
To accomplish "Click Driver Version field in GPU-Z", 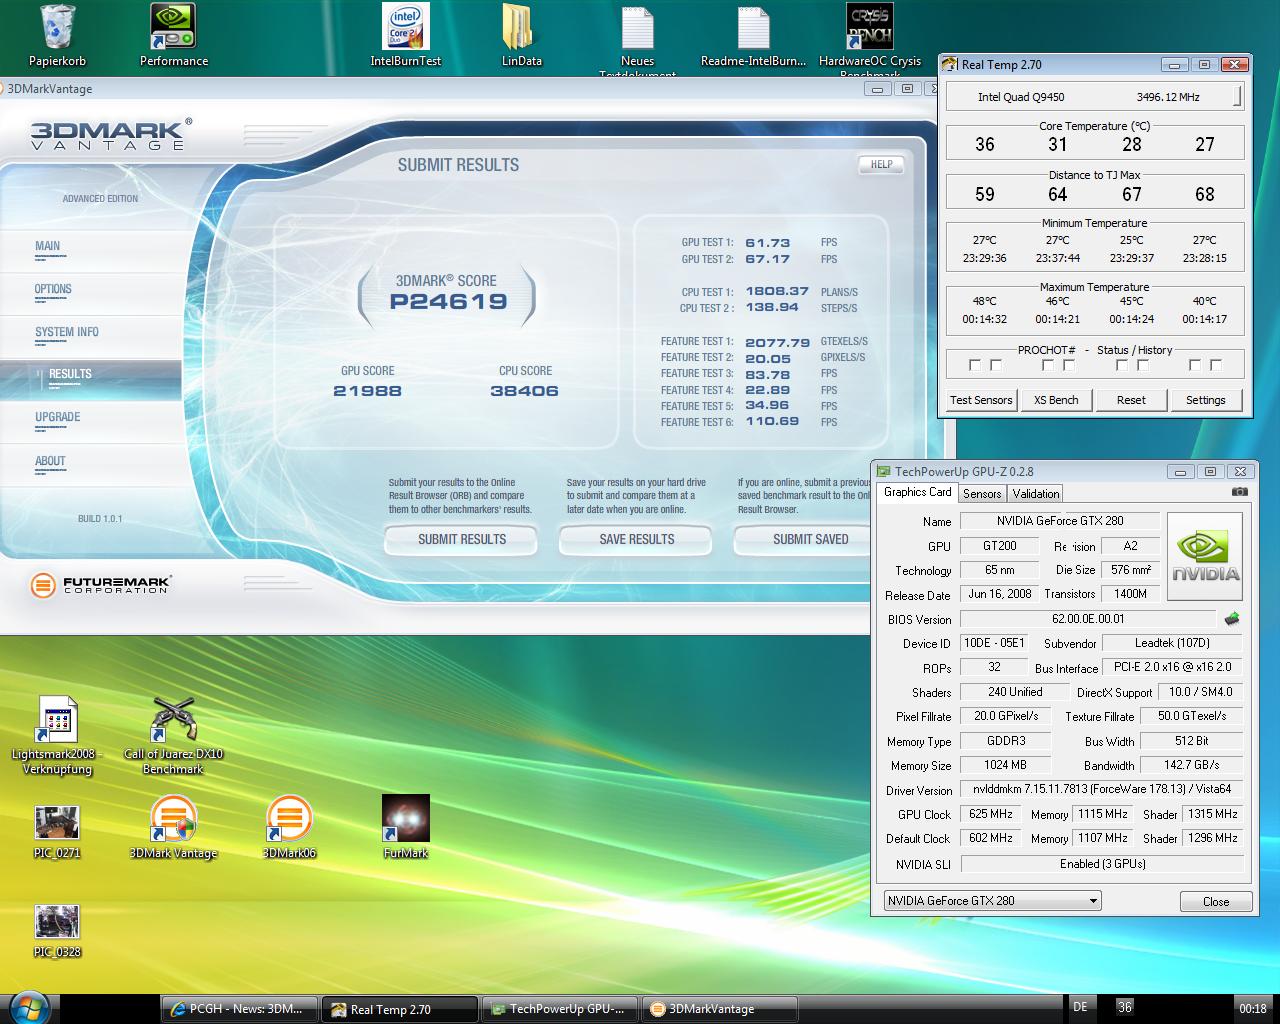I will tap(1102, 789).
